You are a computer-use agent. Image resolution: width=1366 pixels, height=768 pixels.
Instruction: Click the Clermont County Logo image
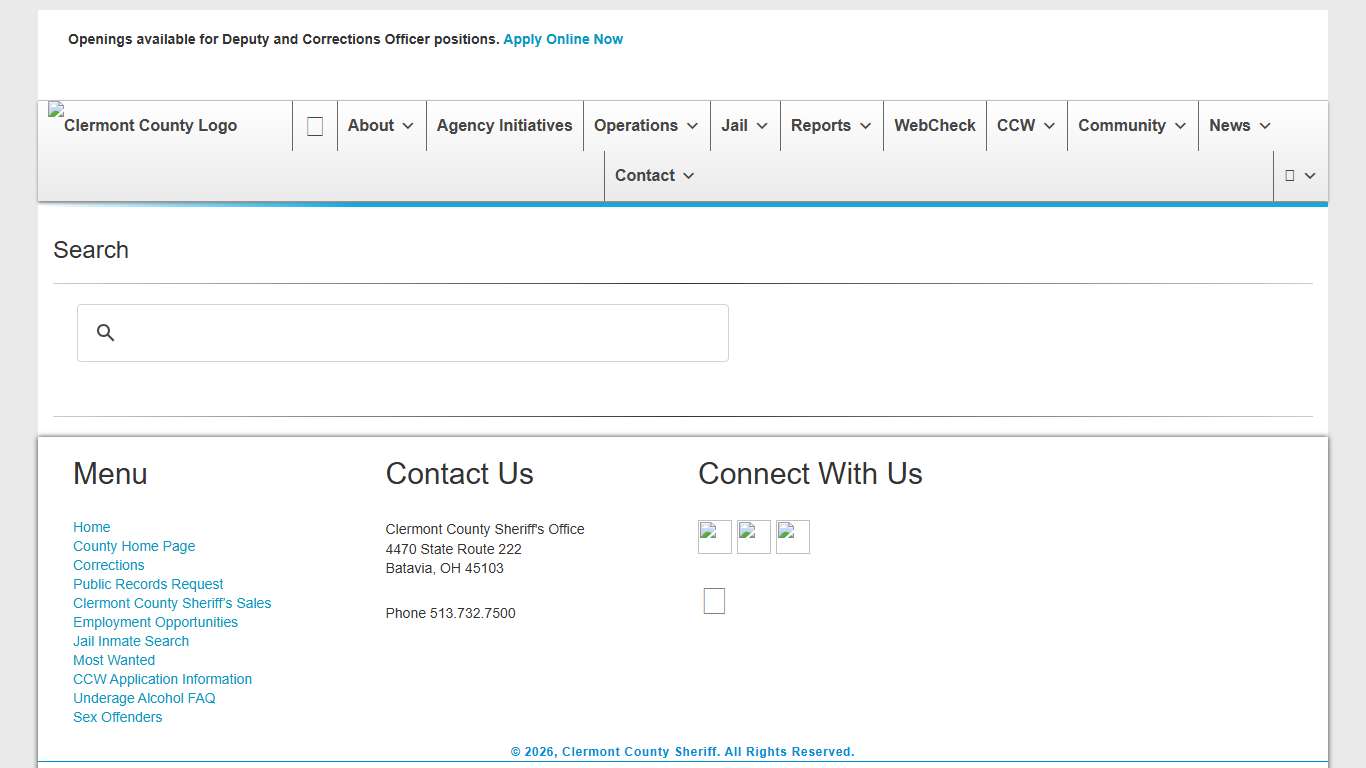tap(143, 125)
